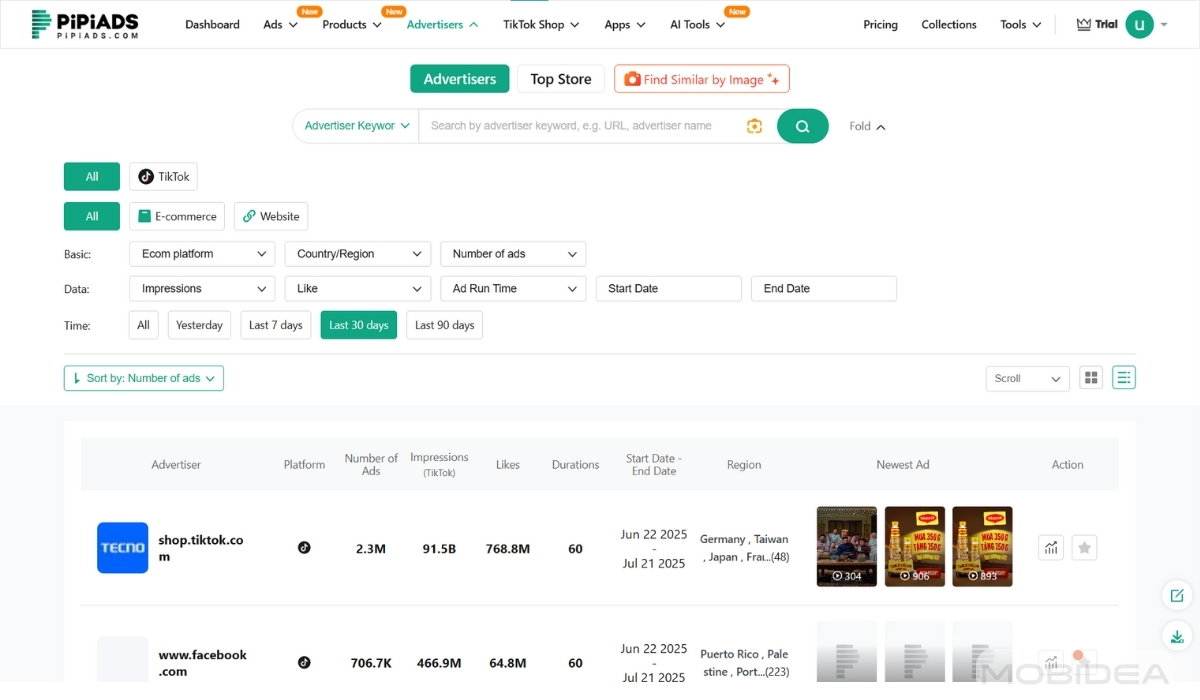Viewport: 1200px width, 700px height.
Task: Click the End Date field
Action: click(x=824, y=289)
